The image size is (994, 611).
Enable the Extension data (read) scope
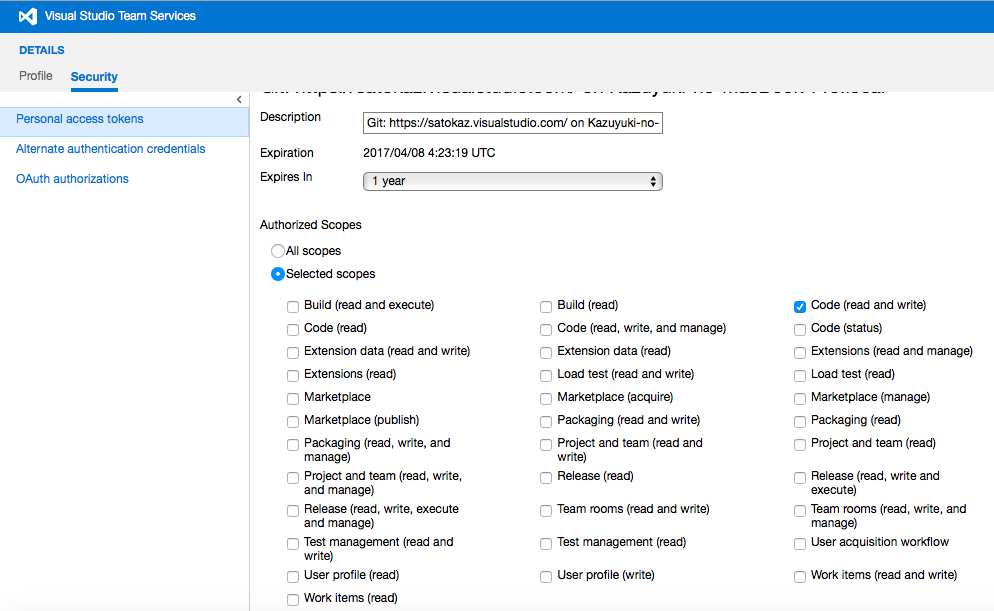pos(545,352)
